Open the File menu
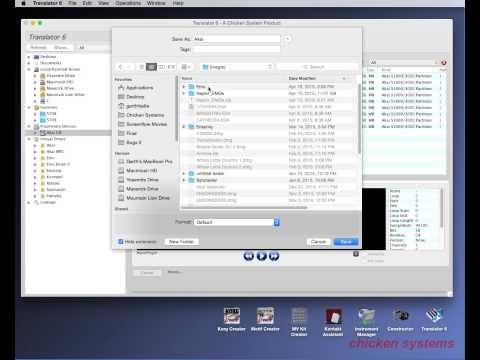This screenshot has height=360, width=480. pos(72,3)
